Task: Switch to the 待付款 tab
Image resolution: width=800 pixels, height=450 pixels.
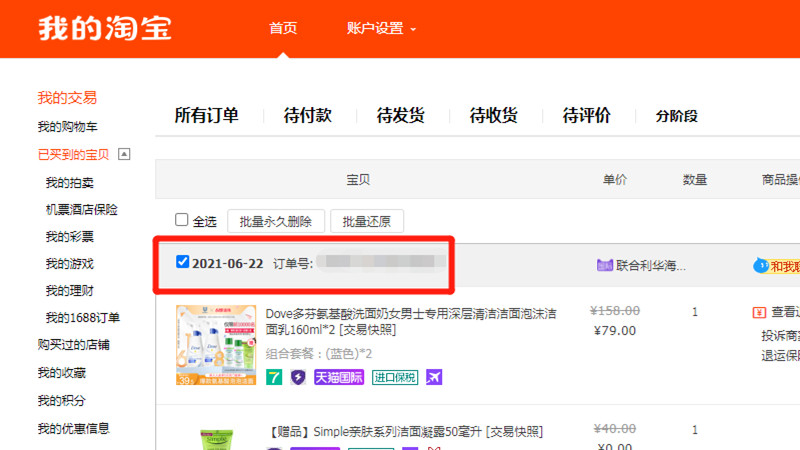Action: point(308,115)
